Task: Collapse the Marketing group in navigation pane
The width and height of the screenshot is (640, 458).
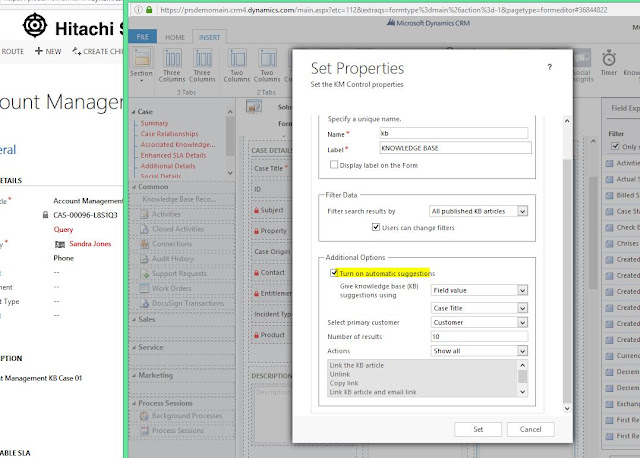Action: [x=134, y=376]
